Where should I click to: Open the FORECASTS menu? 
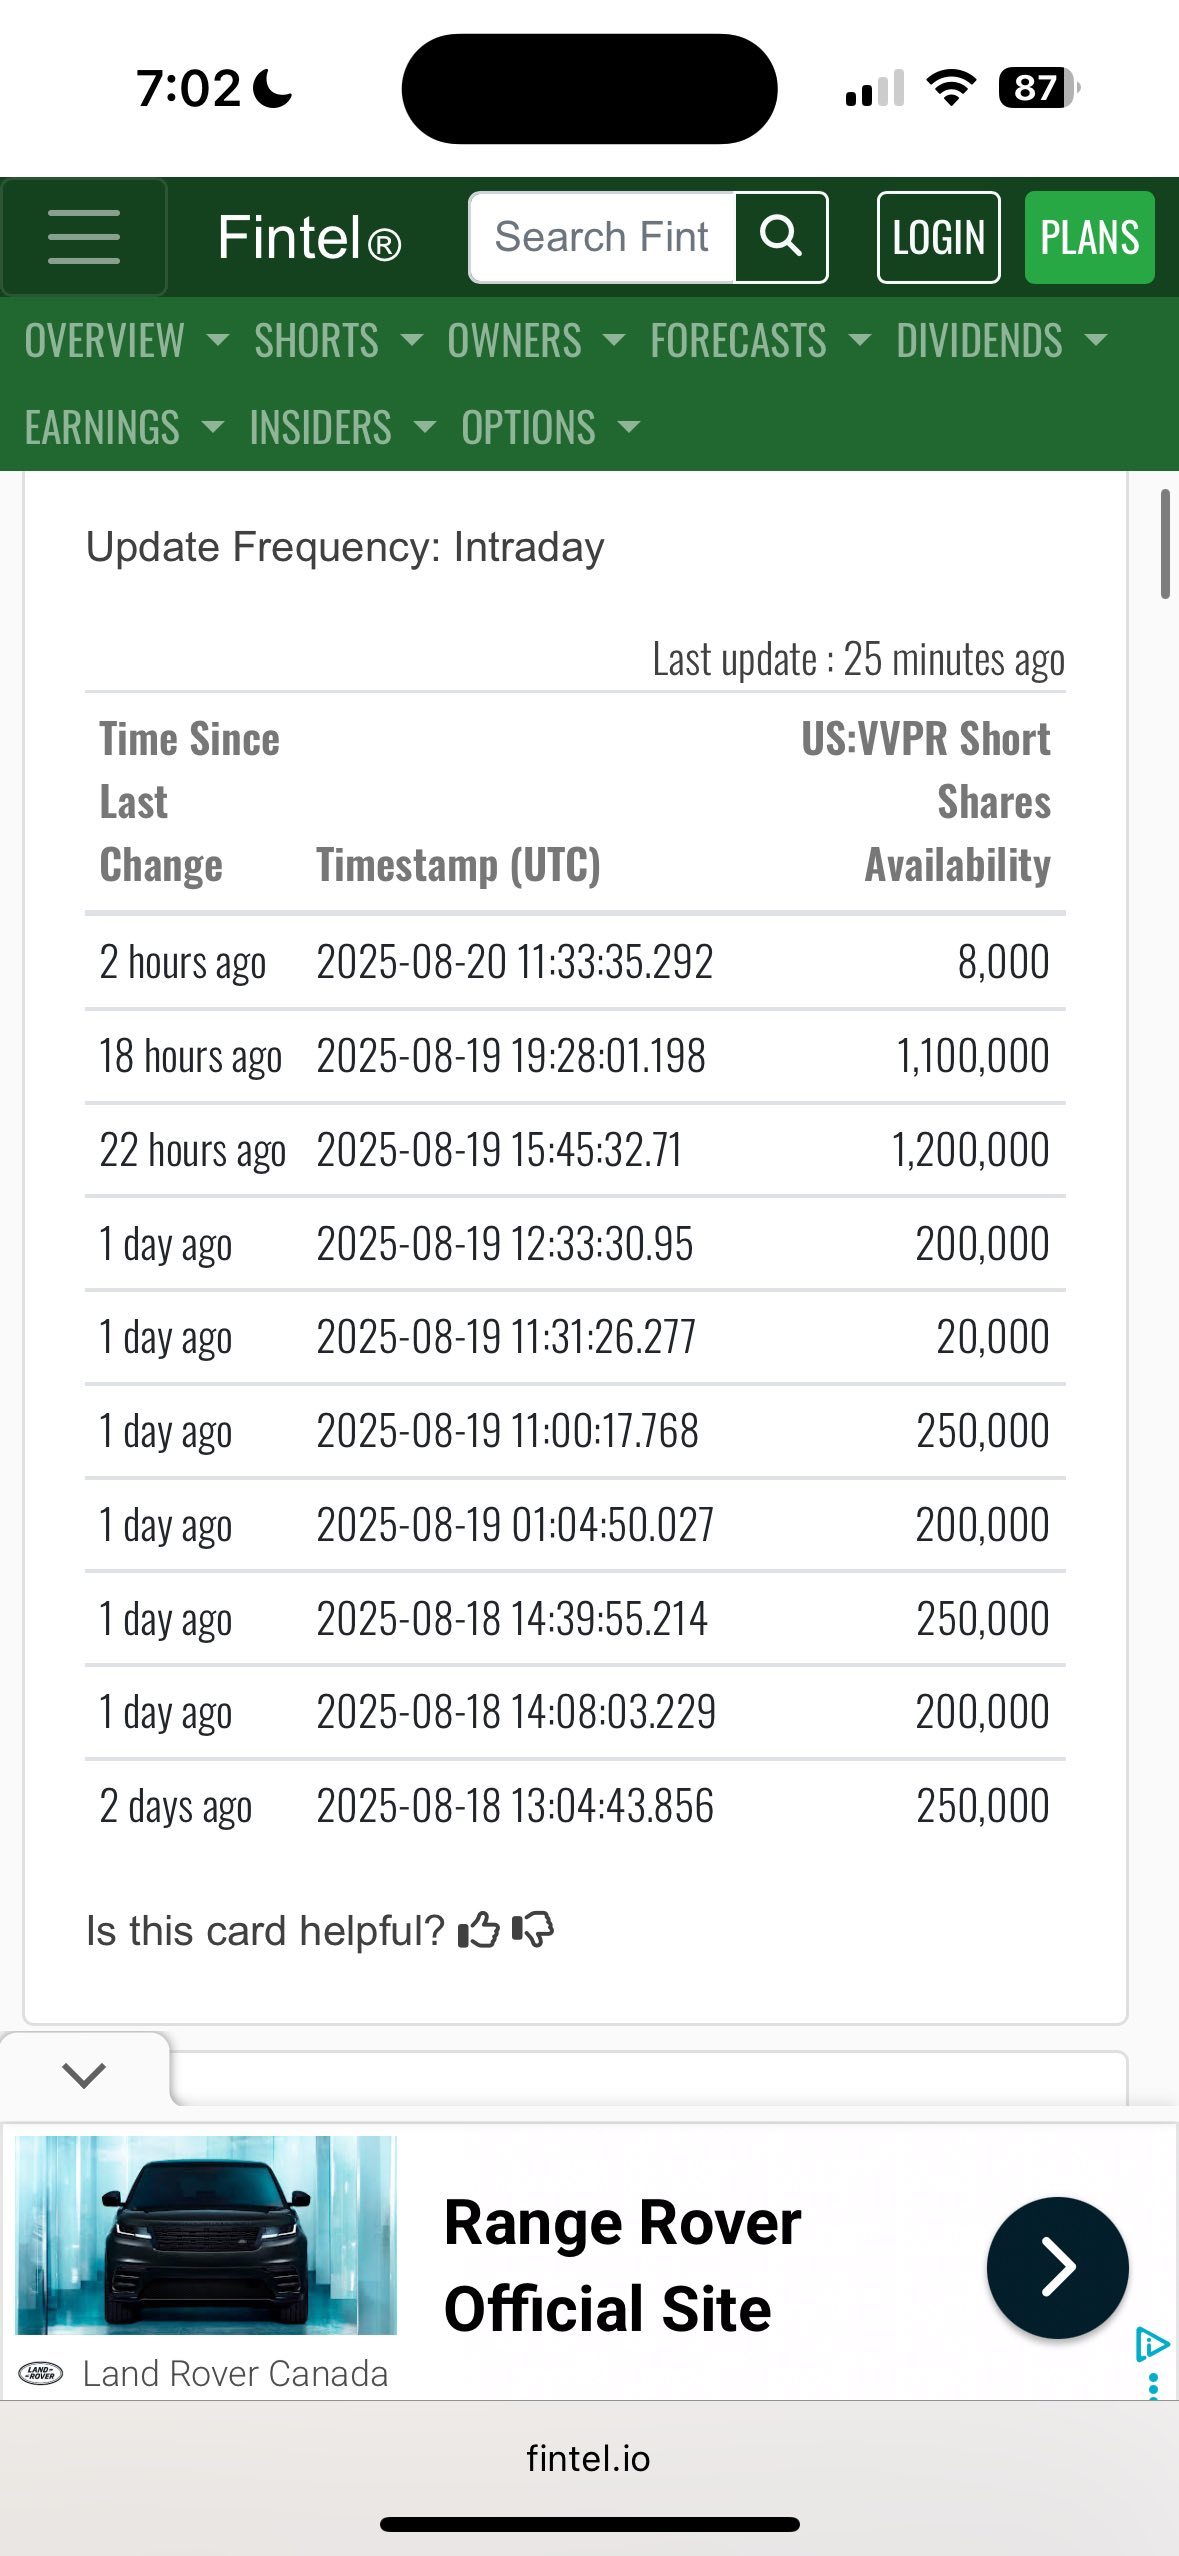click(760, 340)
